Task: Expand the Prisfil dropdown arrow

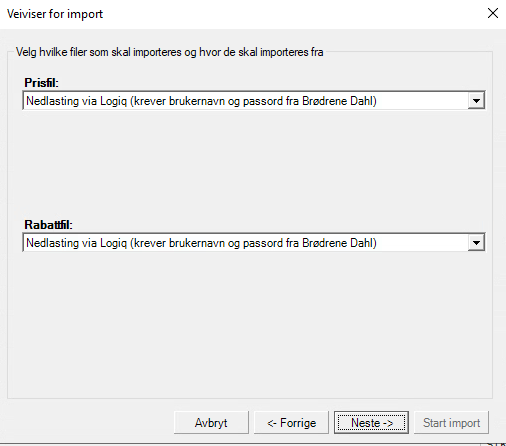Action: [476, 100]
